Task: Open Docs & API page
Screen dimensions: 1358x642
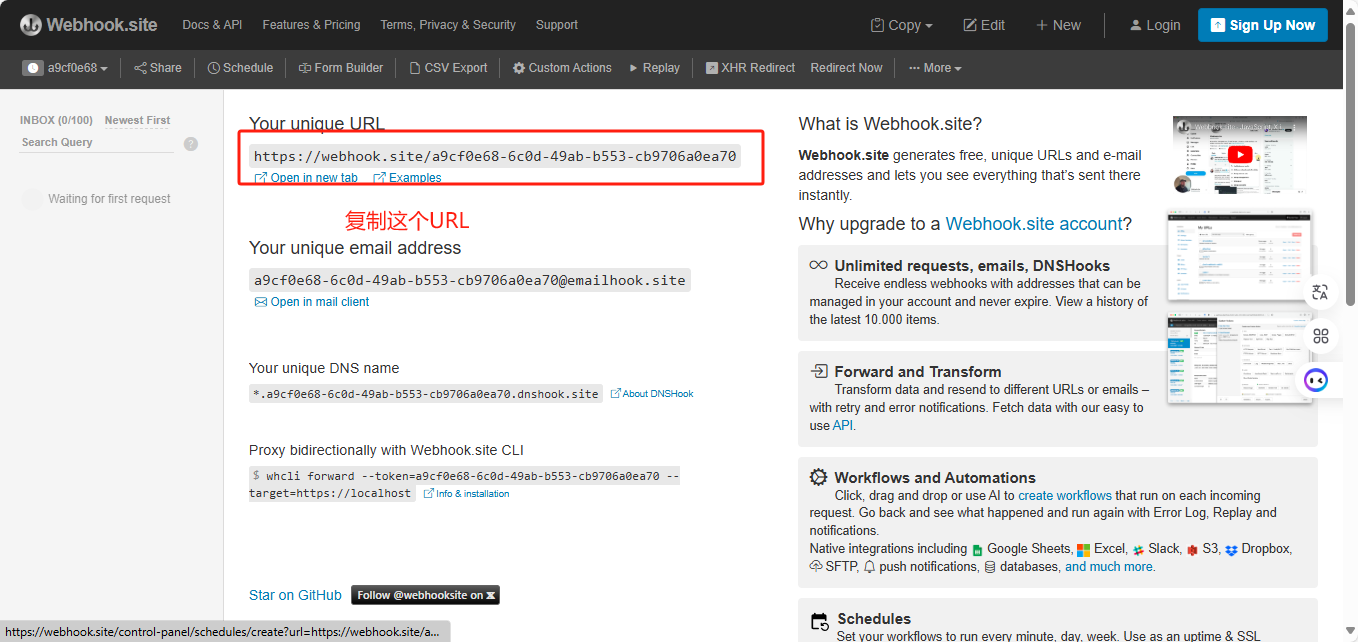Action: coord(212,25)
